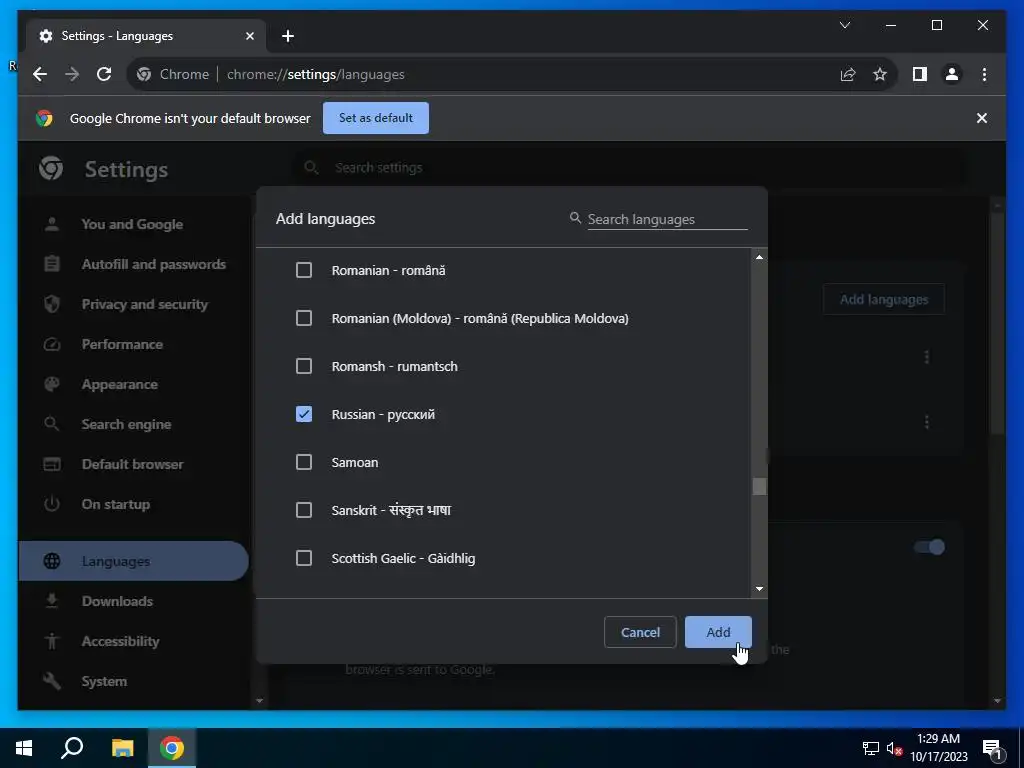This screenshot has height=768, width=1024.
Task: Click the Accessibility figure icon
Action: [52, 641]
